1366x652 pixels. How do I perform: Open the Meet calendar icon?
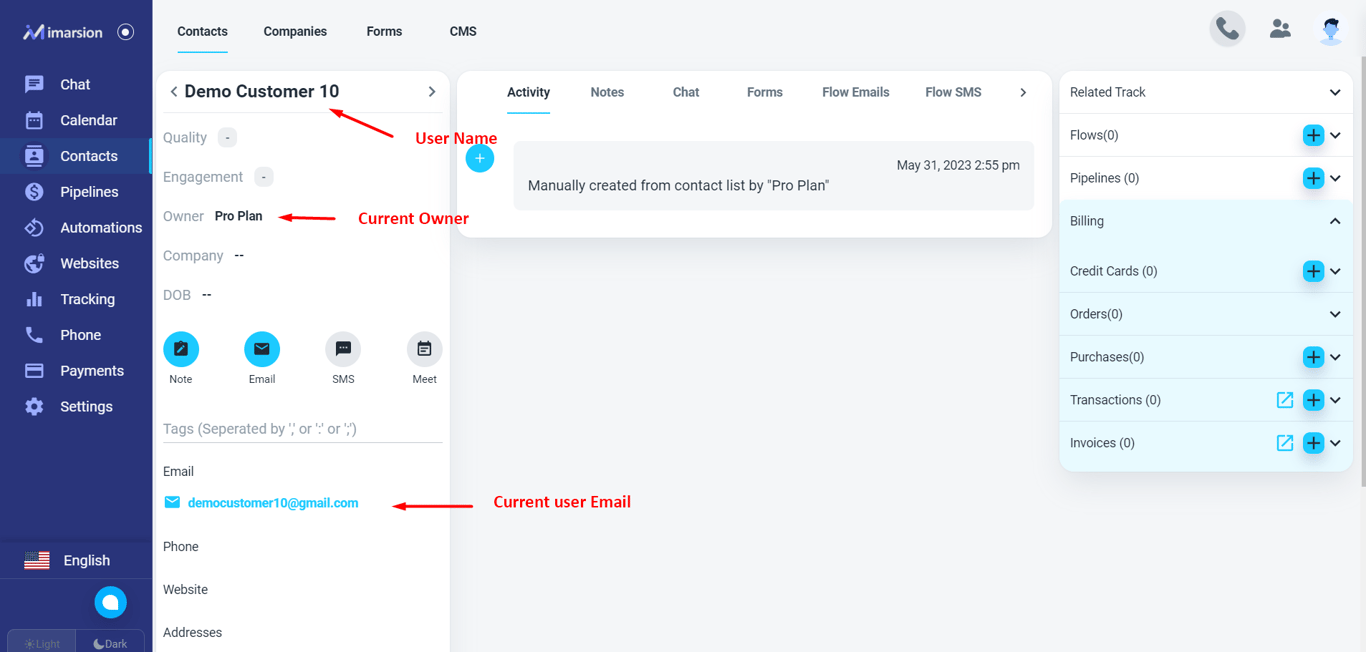click(424, 349)
